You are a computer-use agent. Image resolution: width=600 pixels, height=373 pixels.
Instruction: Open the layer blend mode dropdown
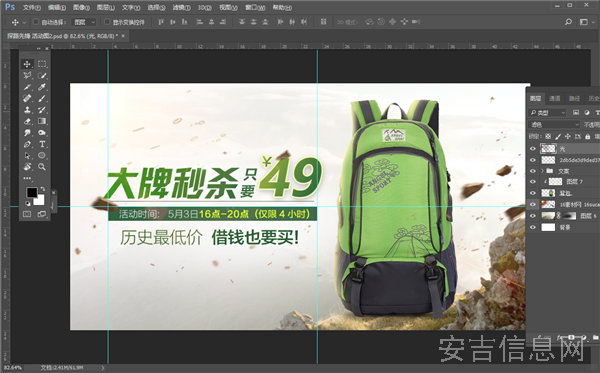554,124
